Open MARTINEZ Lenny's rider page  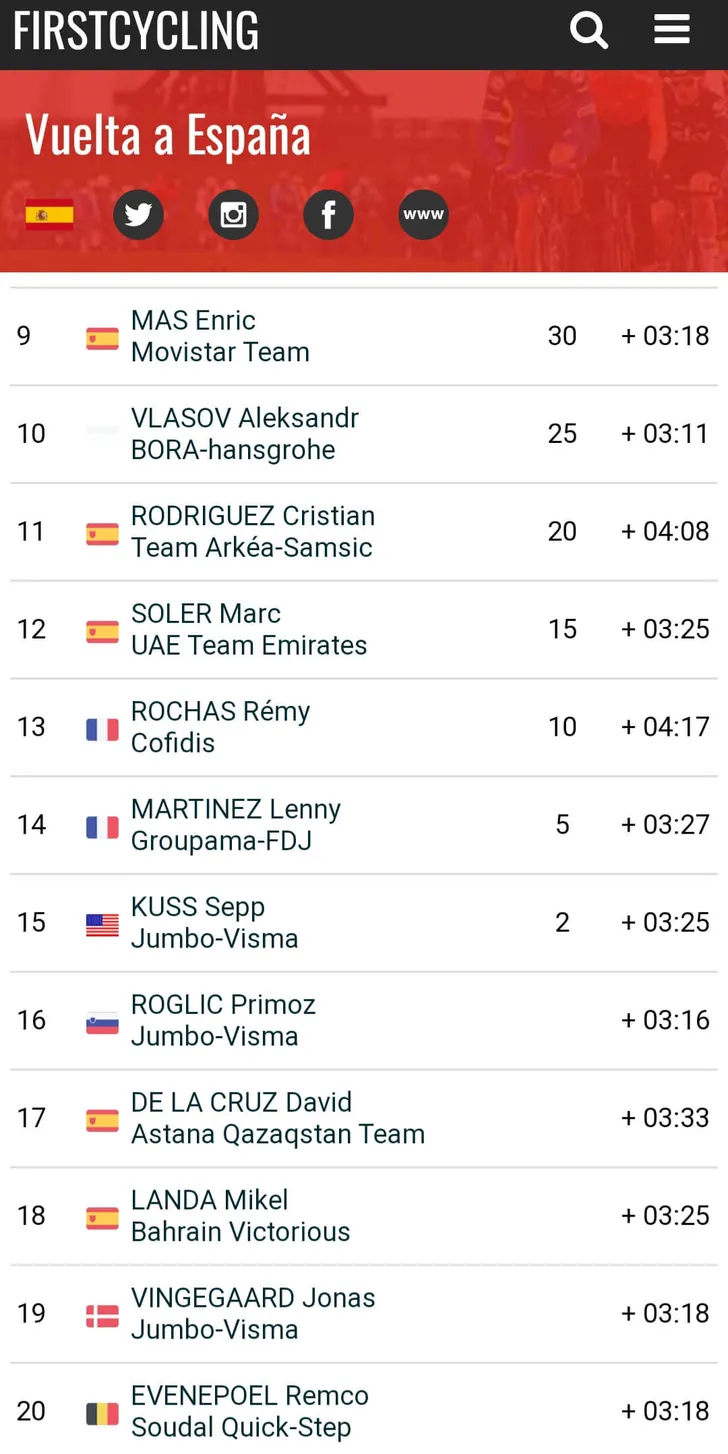tap(236, 809)
